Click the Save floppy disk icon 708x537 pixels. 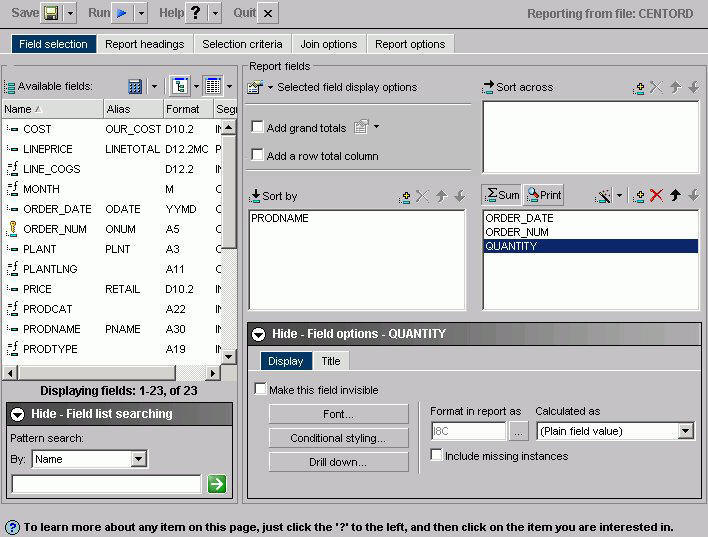(x=51, y=13)
